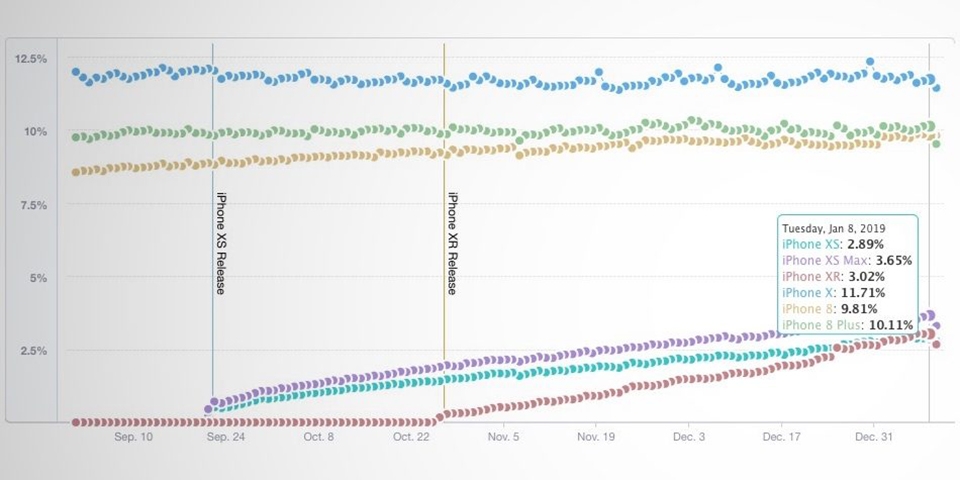Select the Dec. 3 axis label
This screenshot has width=960, height=480.
click(x=688, y=438)
